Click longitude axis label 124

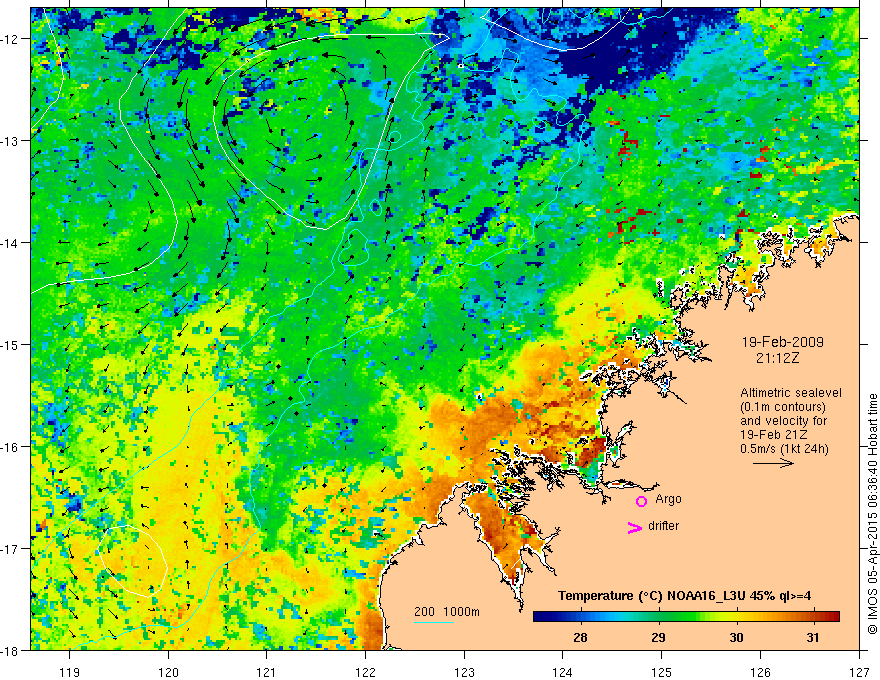coord(563,672)
